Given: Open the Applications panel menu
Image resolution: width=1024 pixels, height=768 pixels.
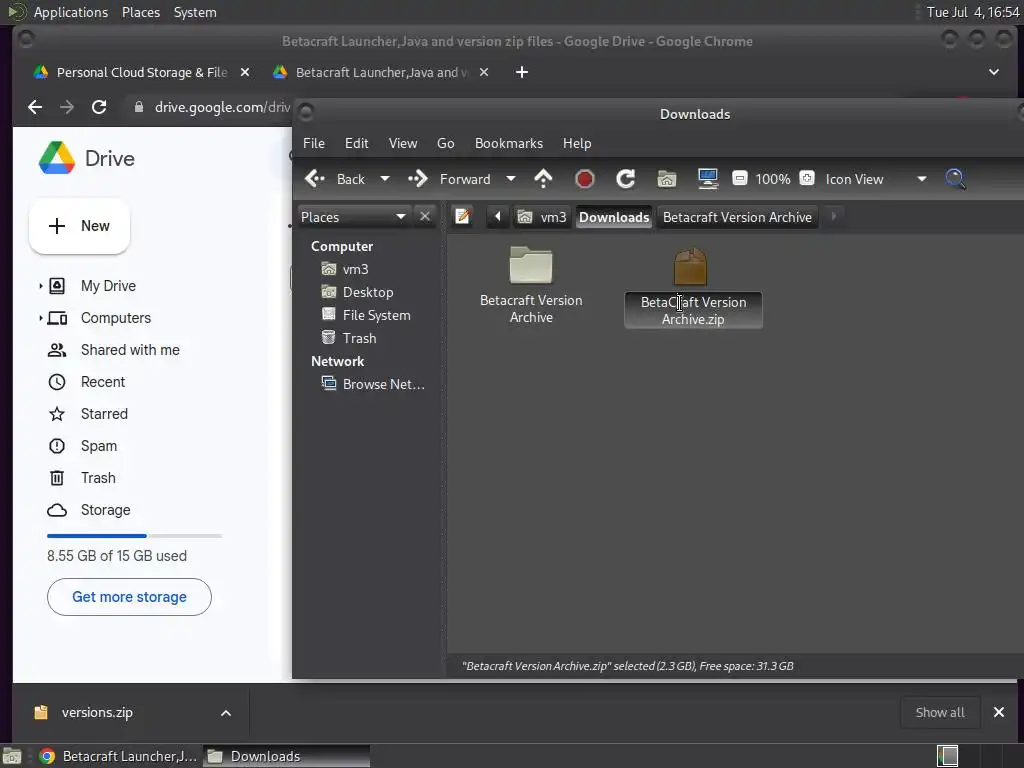Looking at the screenshot, I should click(x=71, y=12).
